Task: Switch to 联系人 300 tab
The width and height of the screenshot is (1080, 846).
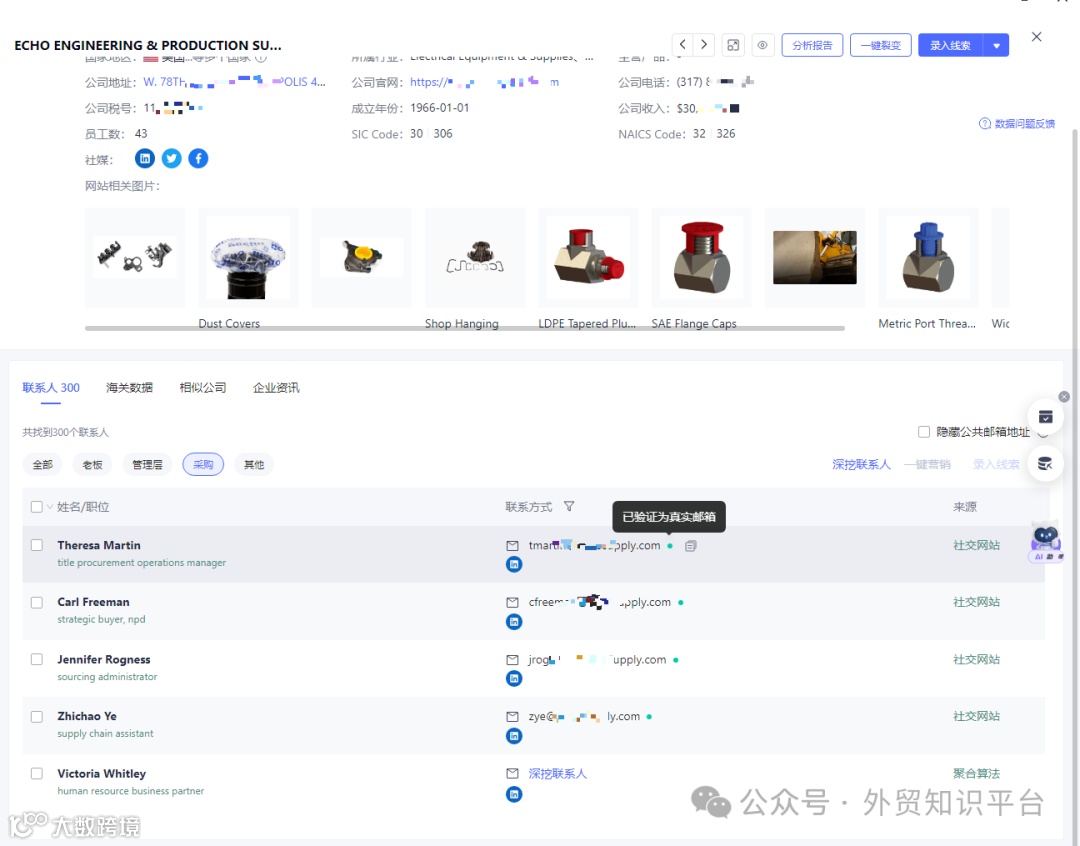Action: pyautogui.click(x=51, y=388)
